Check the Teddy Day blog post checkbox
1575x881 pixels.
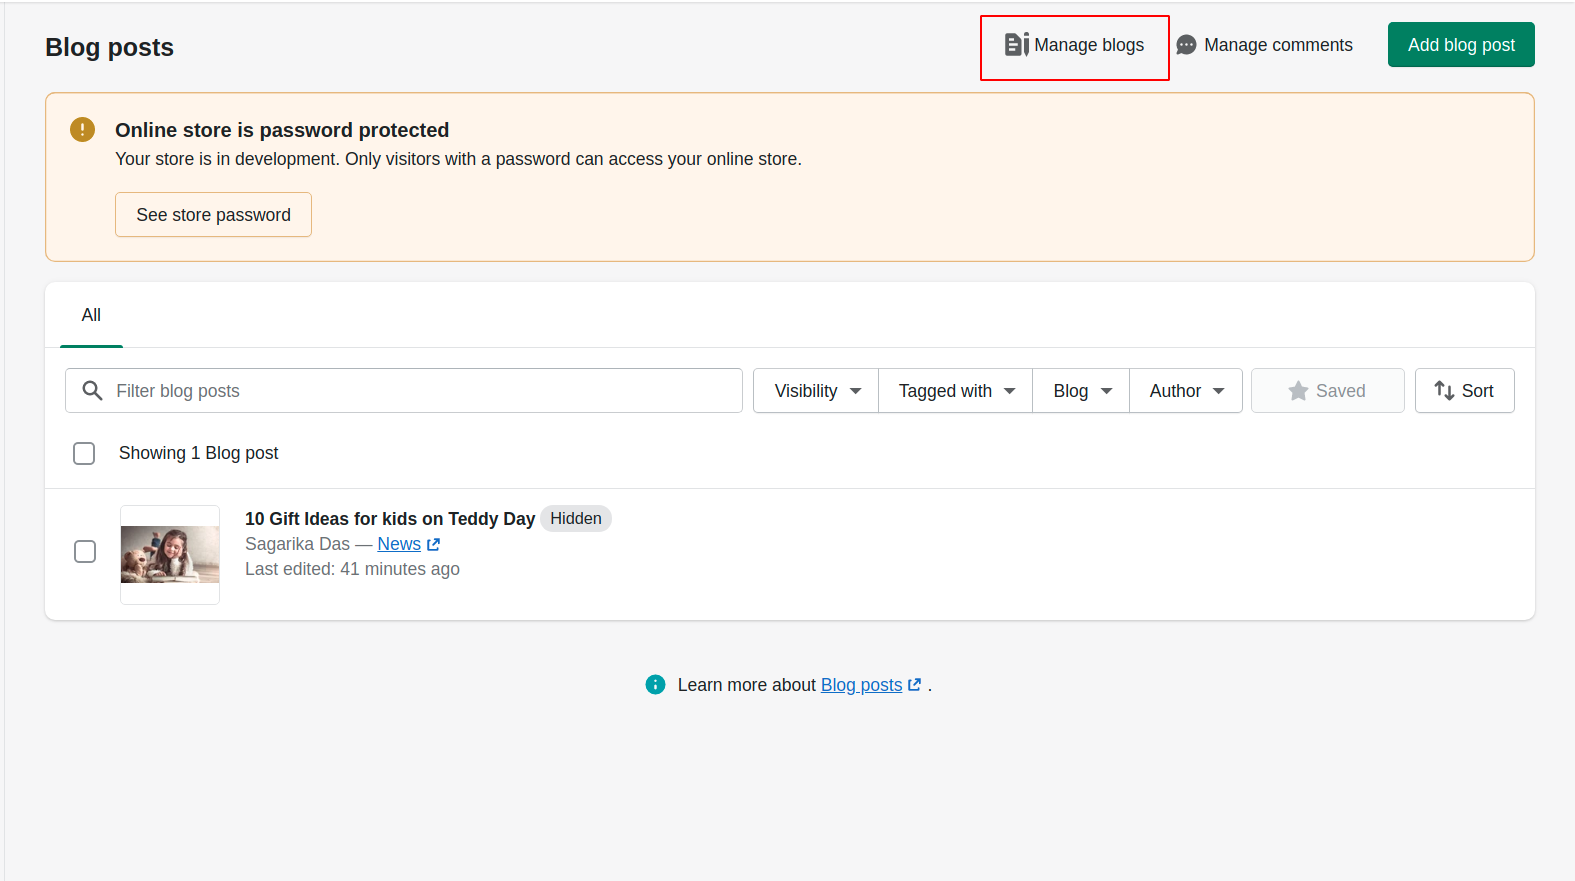point(85,552)
